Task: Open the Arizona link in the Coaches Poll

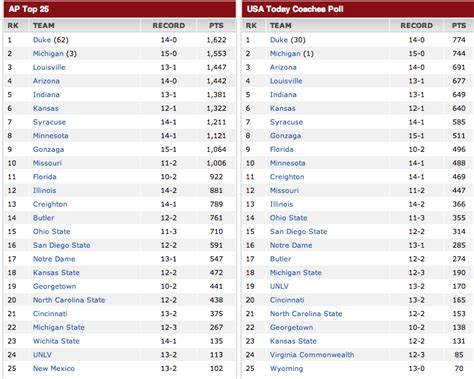Action: (x=283, y=67)
